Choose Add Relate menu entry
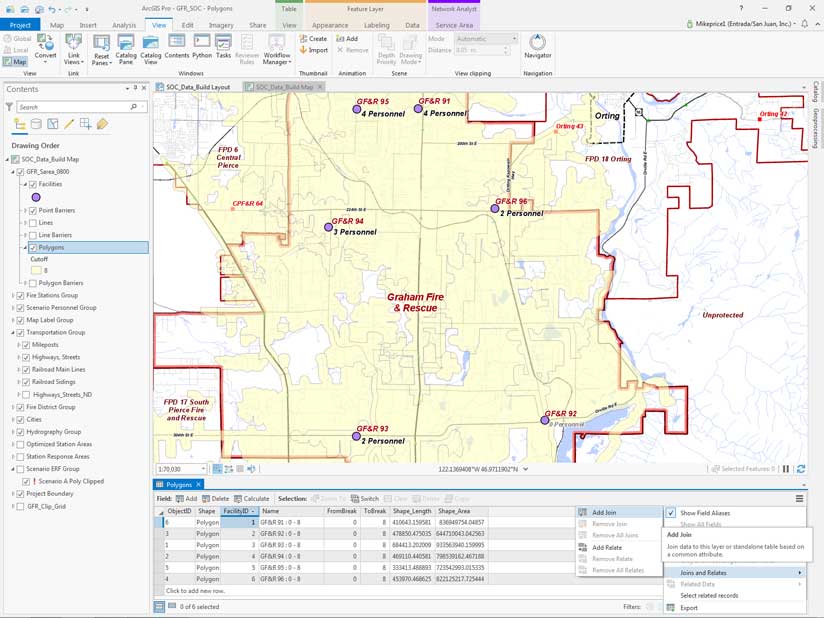Viewport: 824px width, 618px height. tap(619, 548)
